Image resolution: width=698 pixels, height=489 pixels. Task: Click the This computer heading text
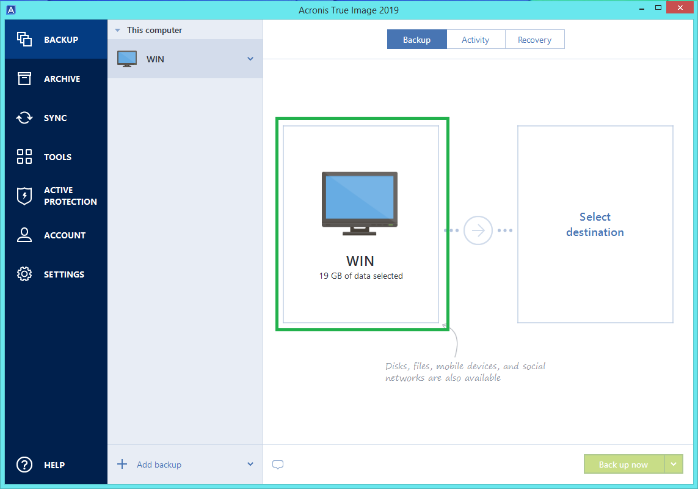[x=154, y=30]
